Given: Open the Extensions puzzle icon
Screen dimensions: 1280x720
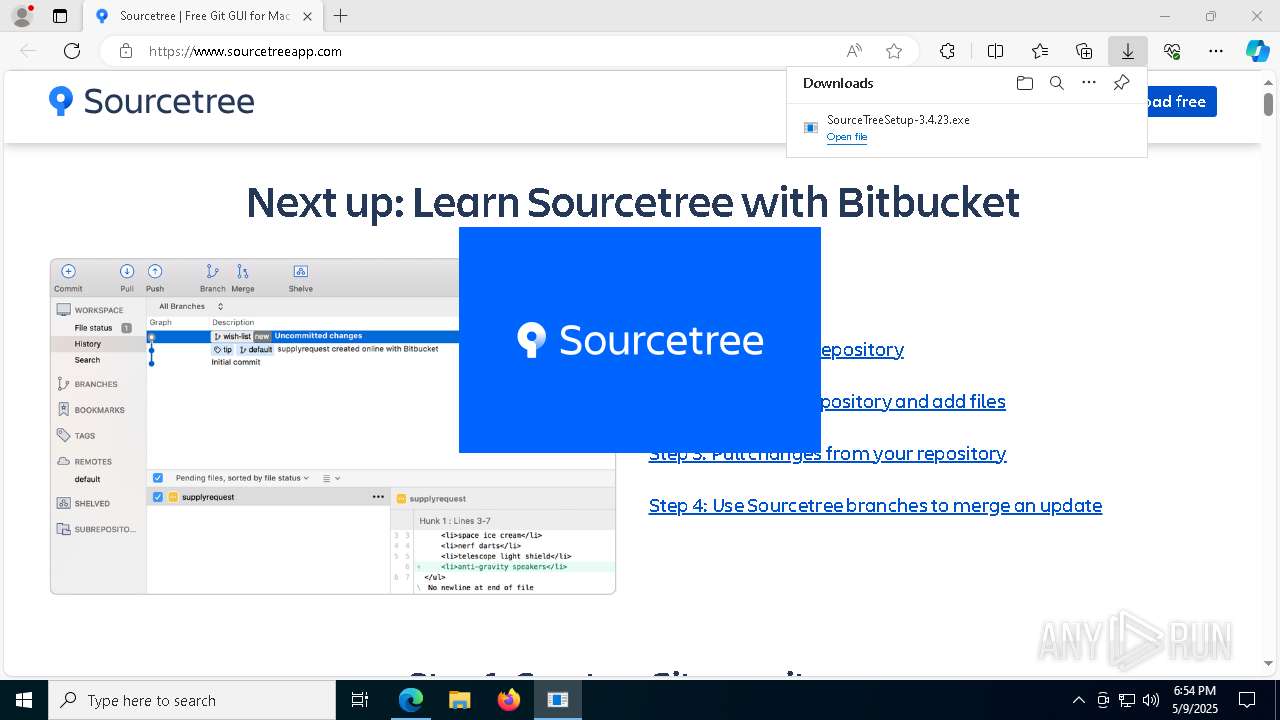Looking at the screenshot, I should [947, 51].
